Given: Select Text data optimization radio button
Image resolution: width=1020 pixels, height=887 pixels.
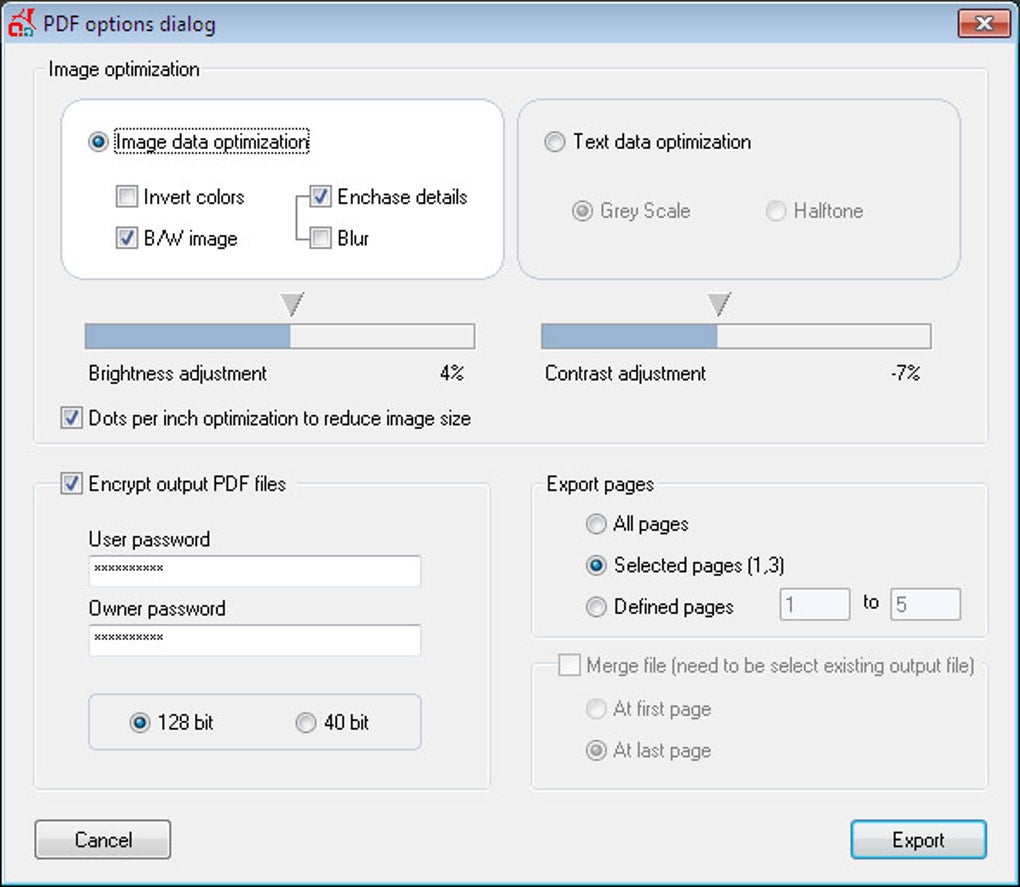Looking at the screenshot, I should tap(555, 142).
